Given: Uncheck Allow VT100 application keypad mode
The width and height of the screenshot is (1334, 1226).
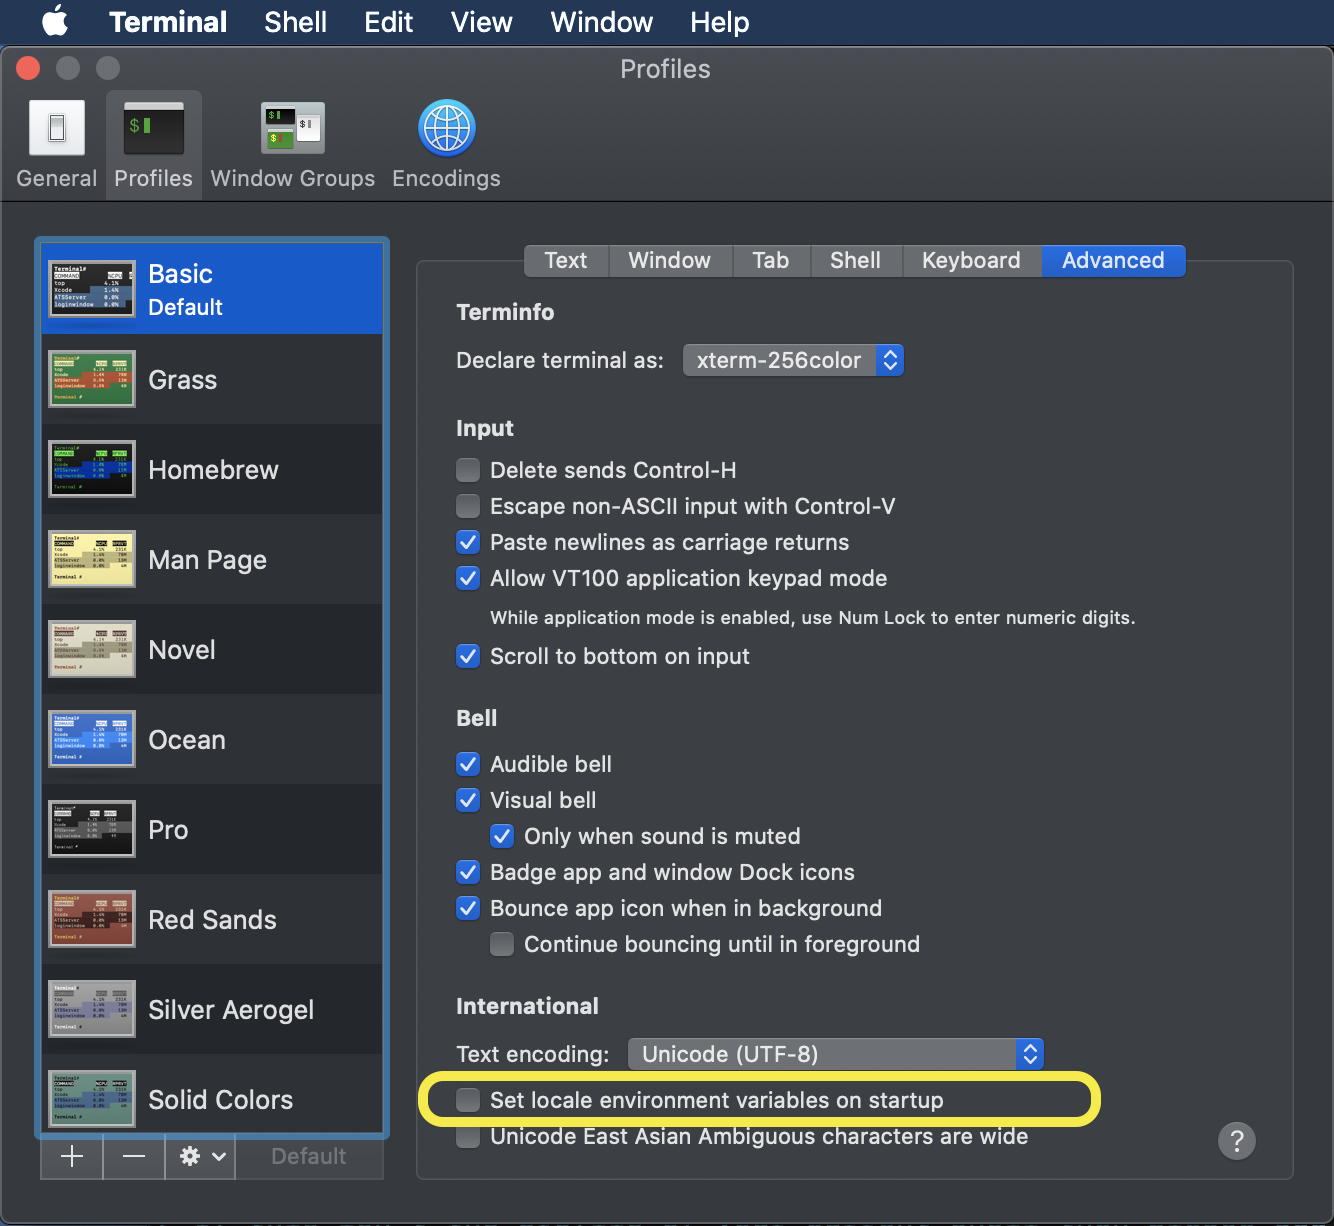Looking at the screenshot, I should (468, 578).
